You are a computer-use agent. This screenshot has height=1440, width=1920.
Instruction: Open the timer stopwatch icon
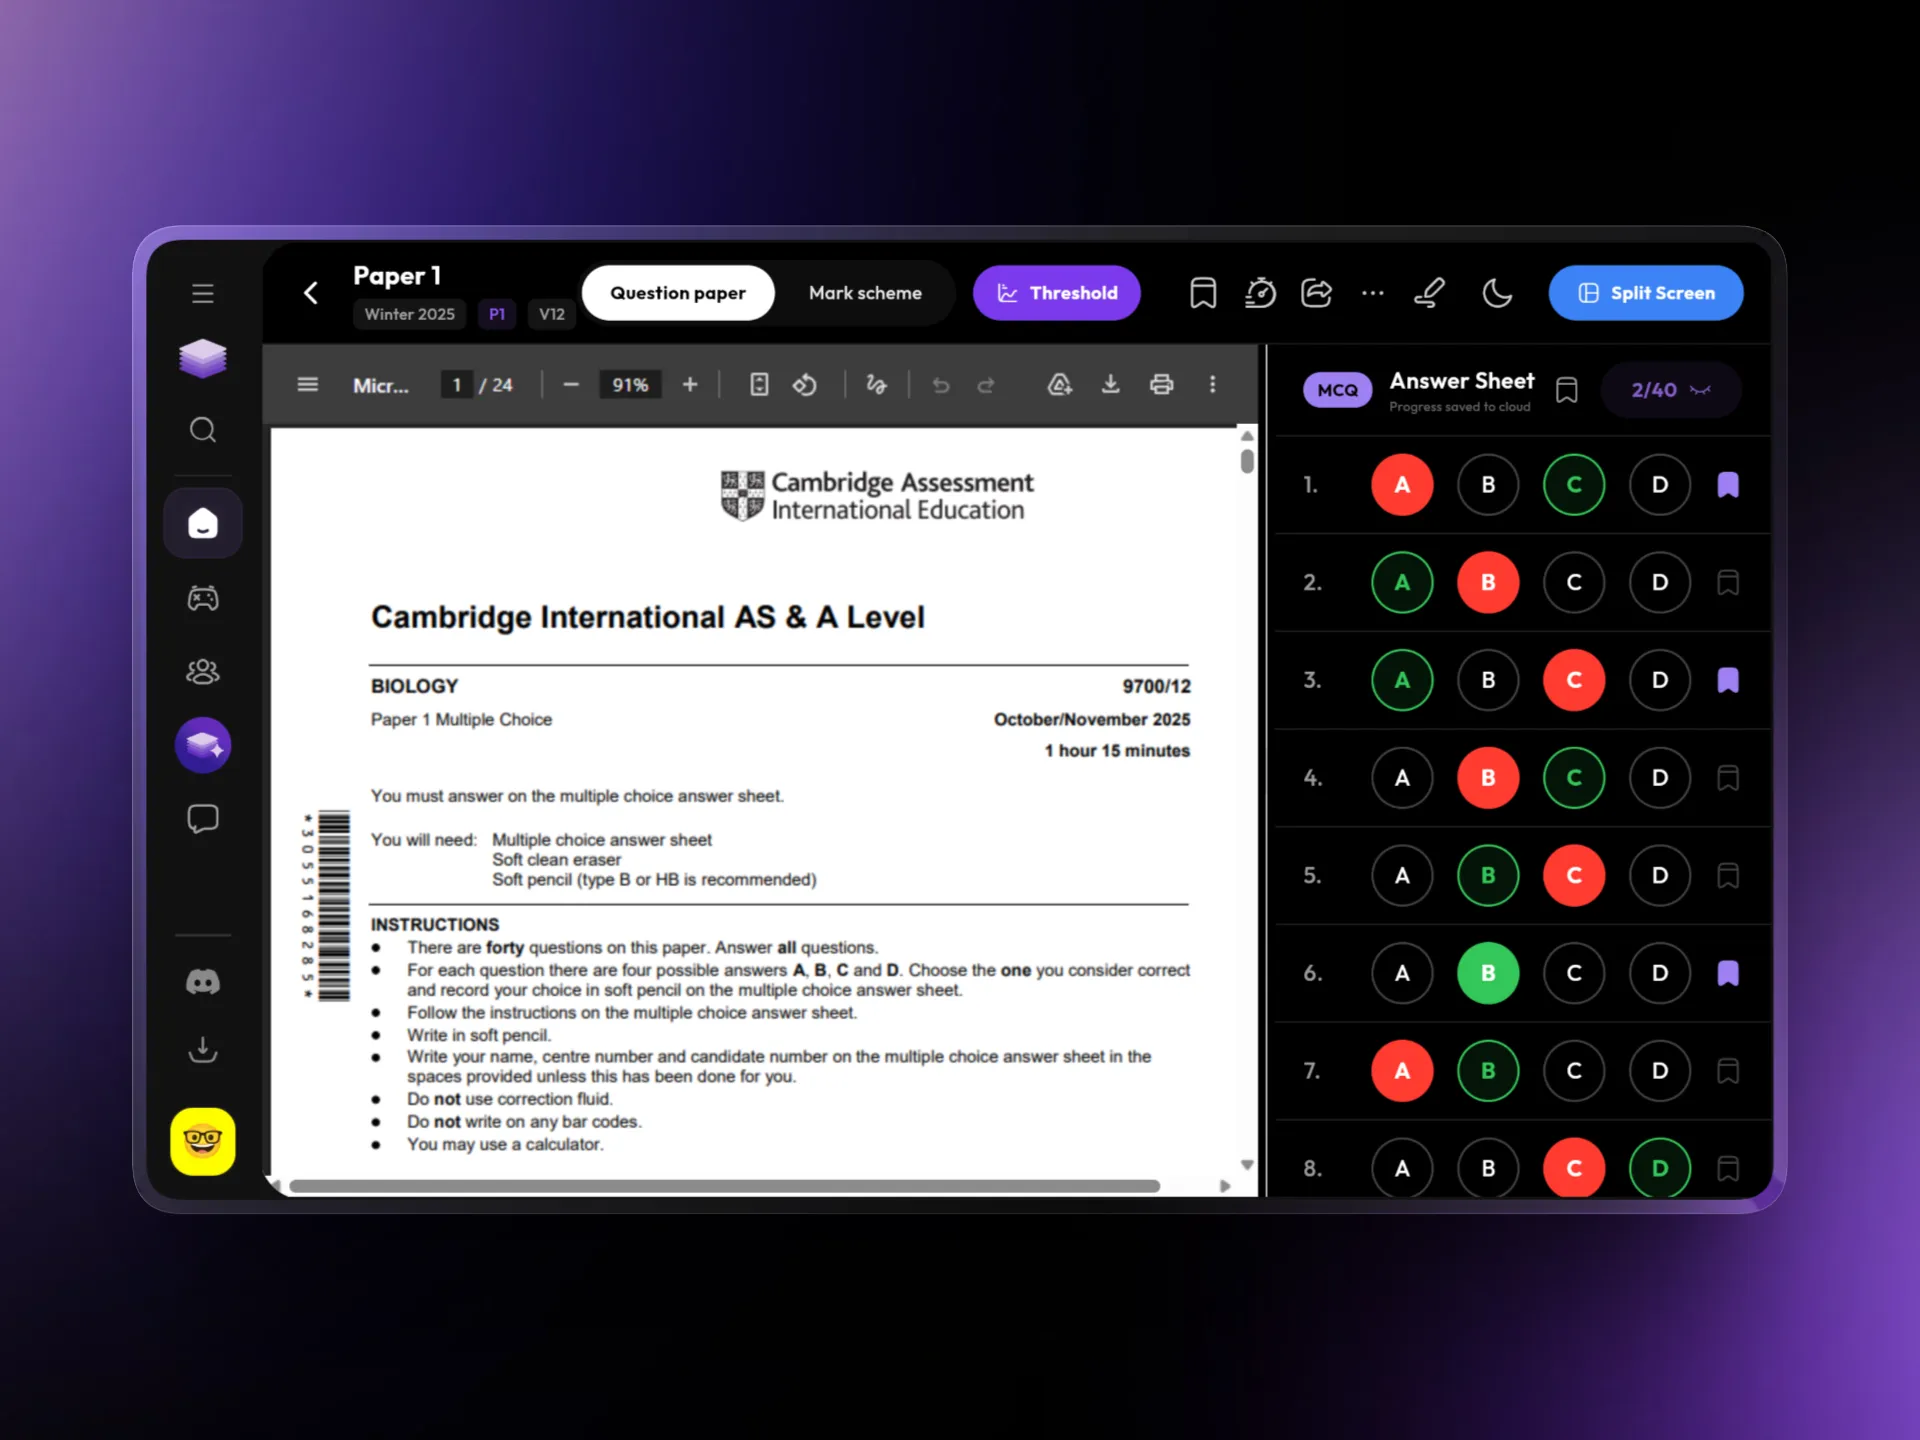[1260, 293]
